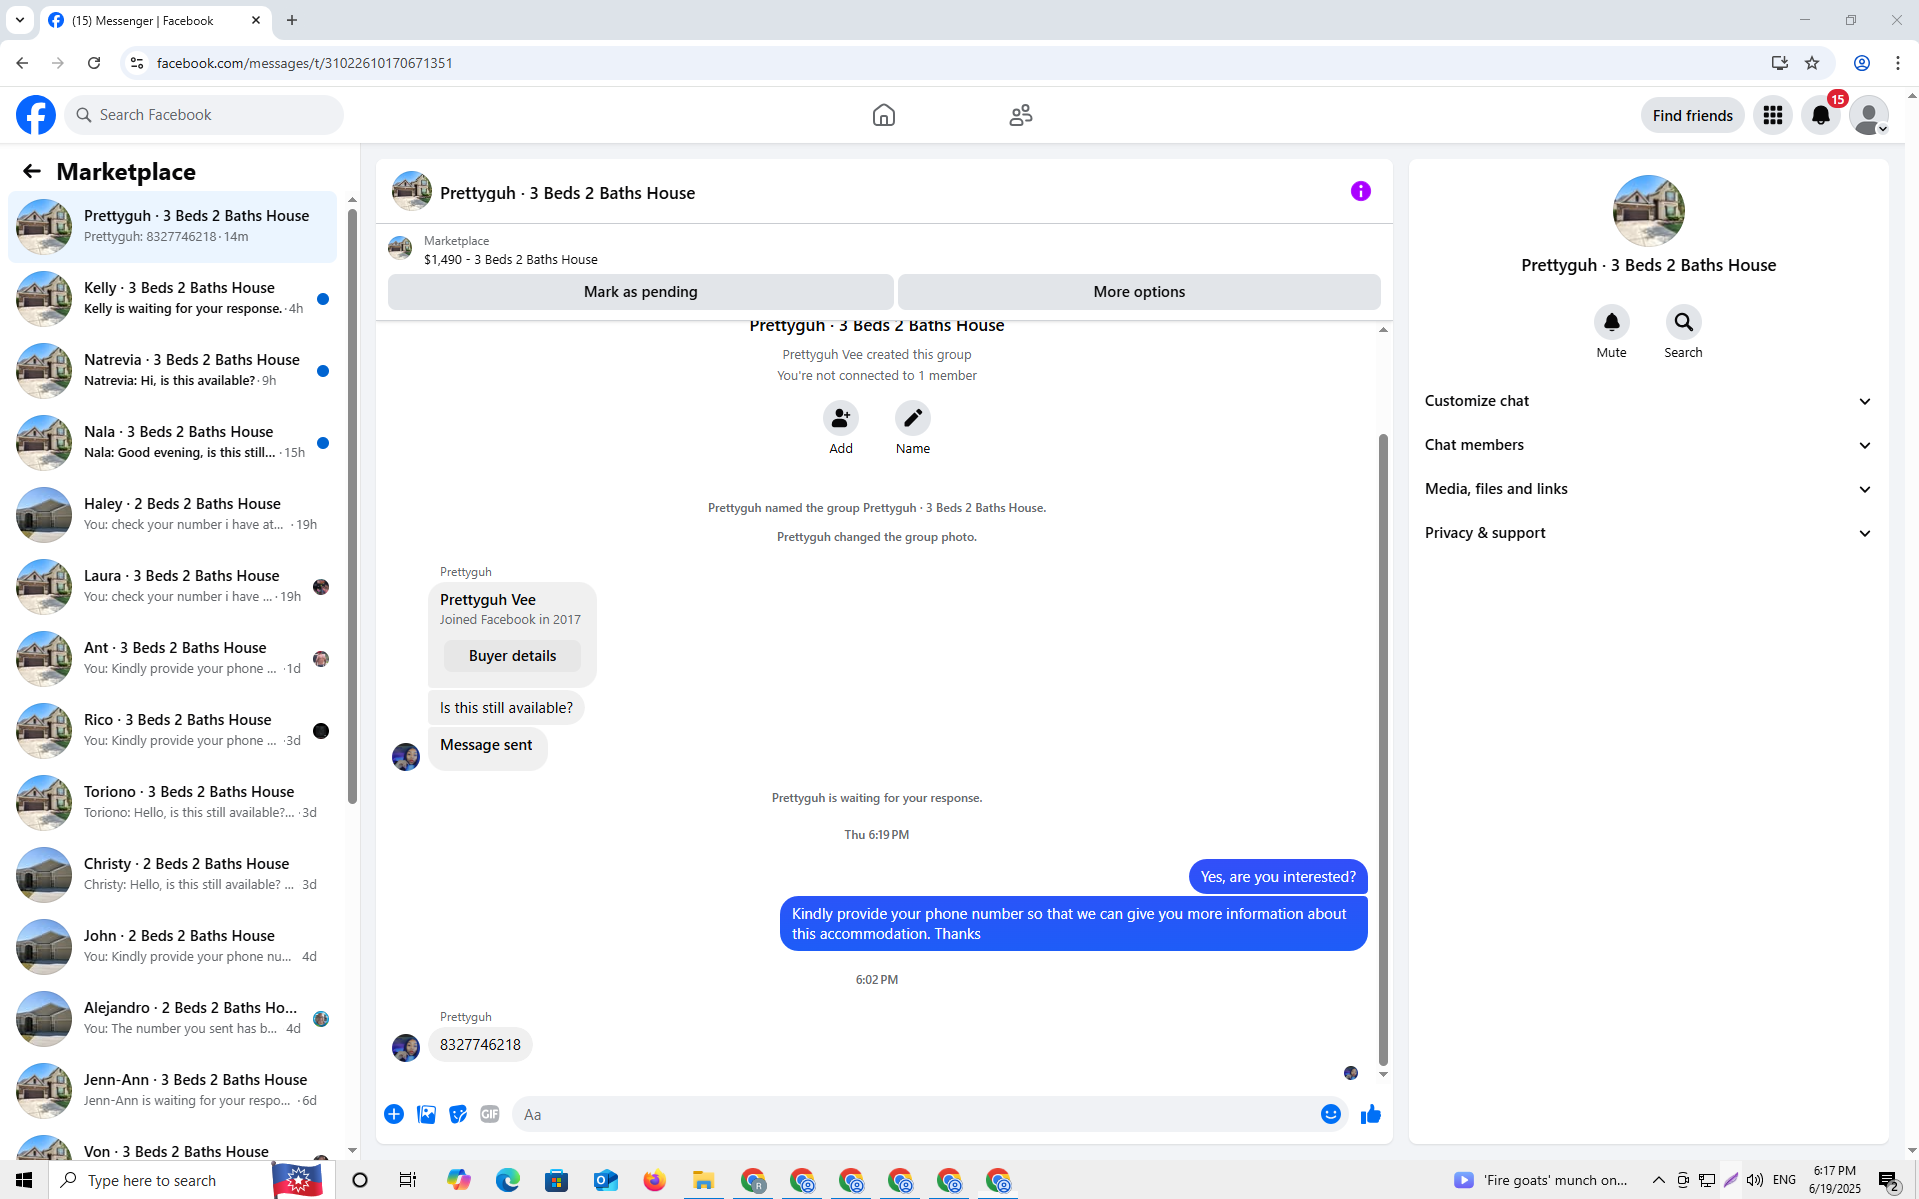Send a thumbs-up like
This screenshot has height=1199, width=1919.
1370,1114
